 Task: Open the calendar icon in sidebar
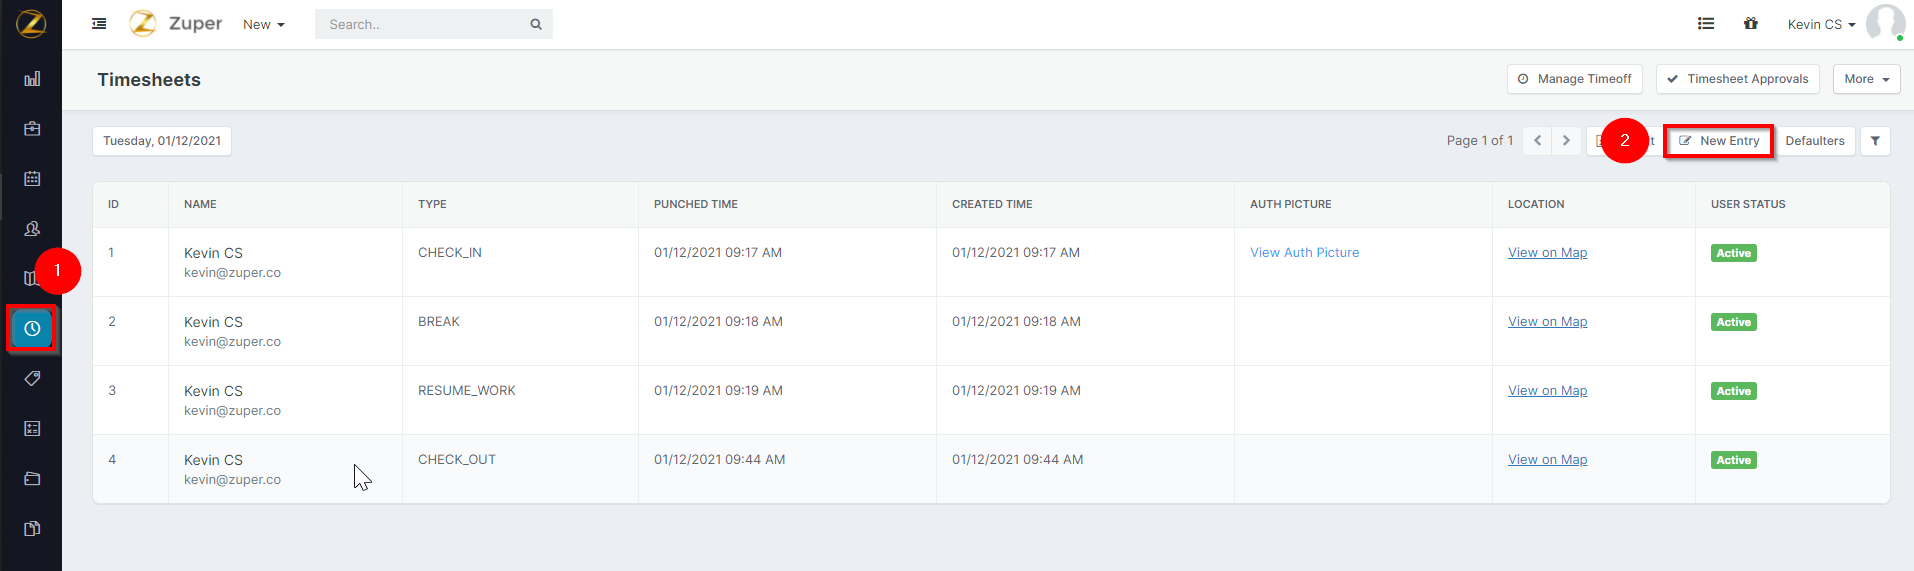(32, 179)
